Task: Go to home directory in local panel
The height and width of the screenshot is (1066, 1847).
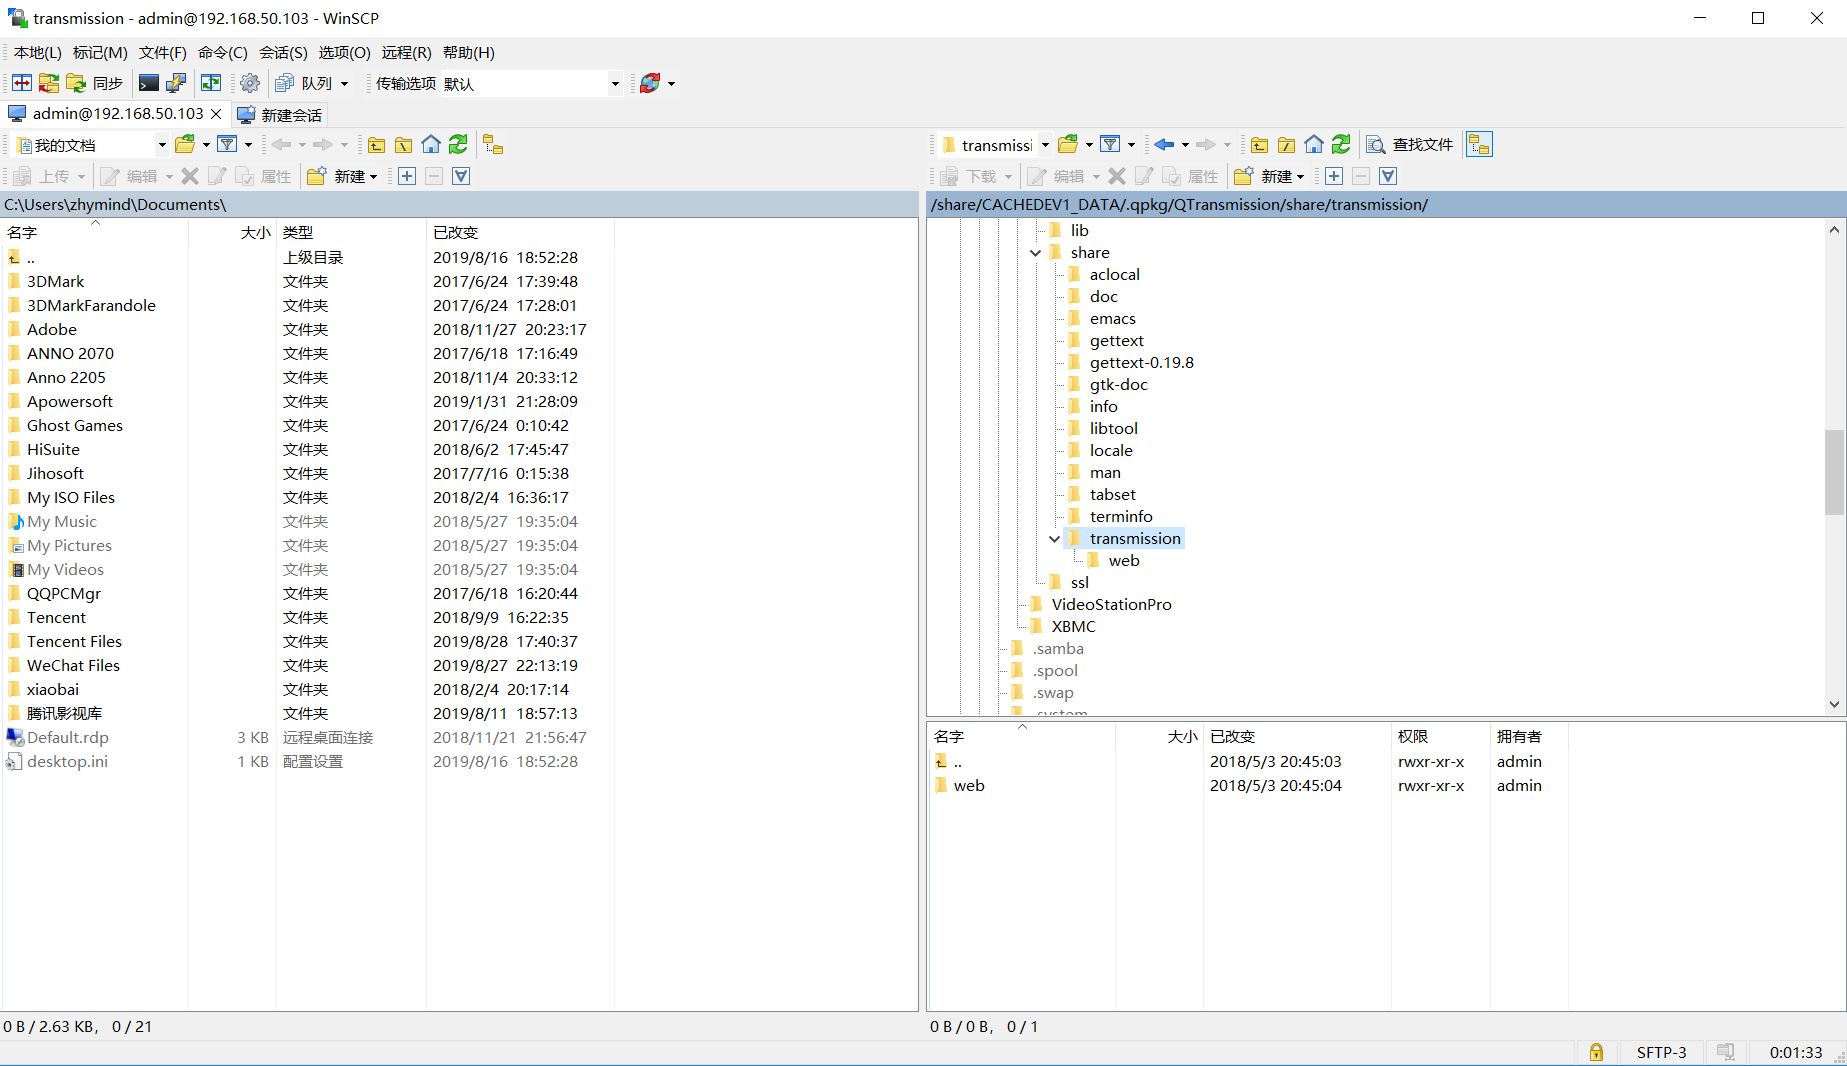Action: pos(431,145)
